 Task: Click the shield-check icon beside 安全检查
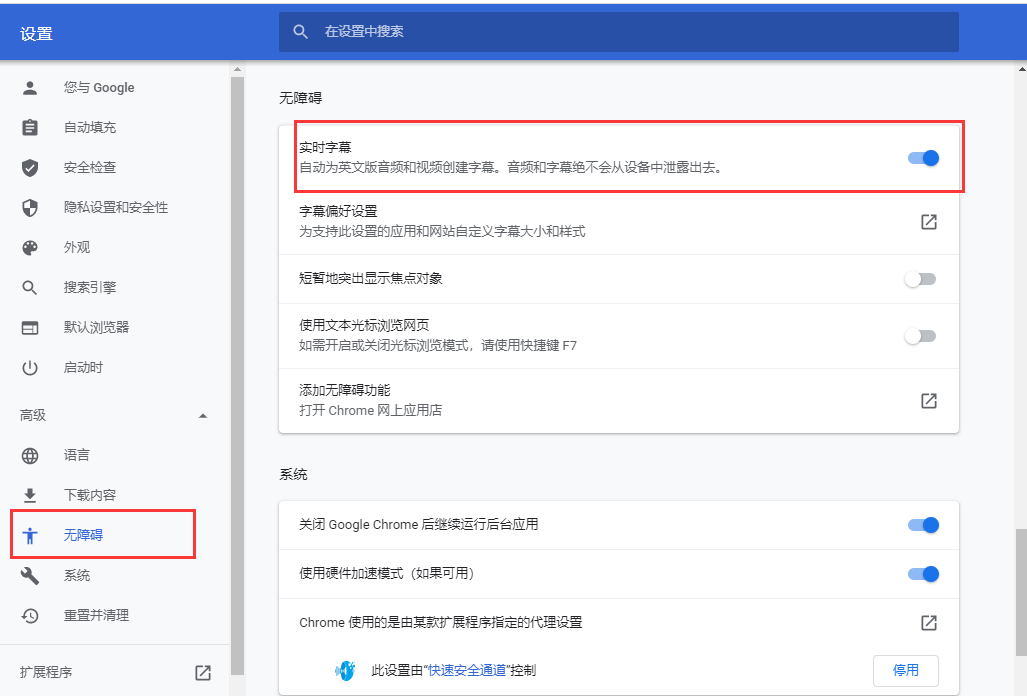(x=29, y=168)
